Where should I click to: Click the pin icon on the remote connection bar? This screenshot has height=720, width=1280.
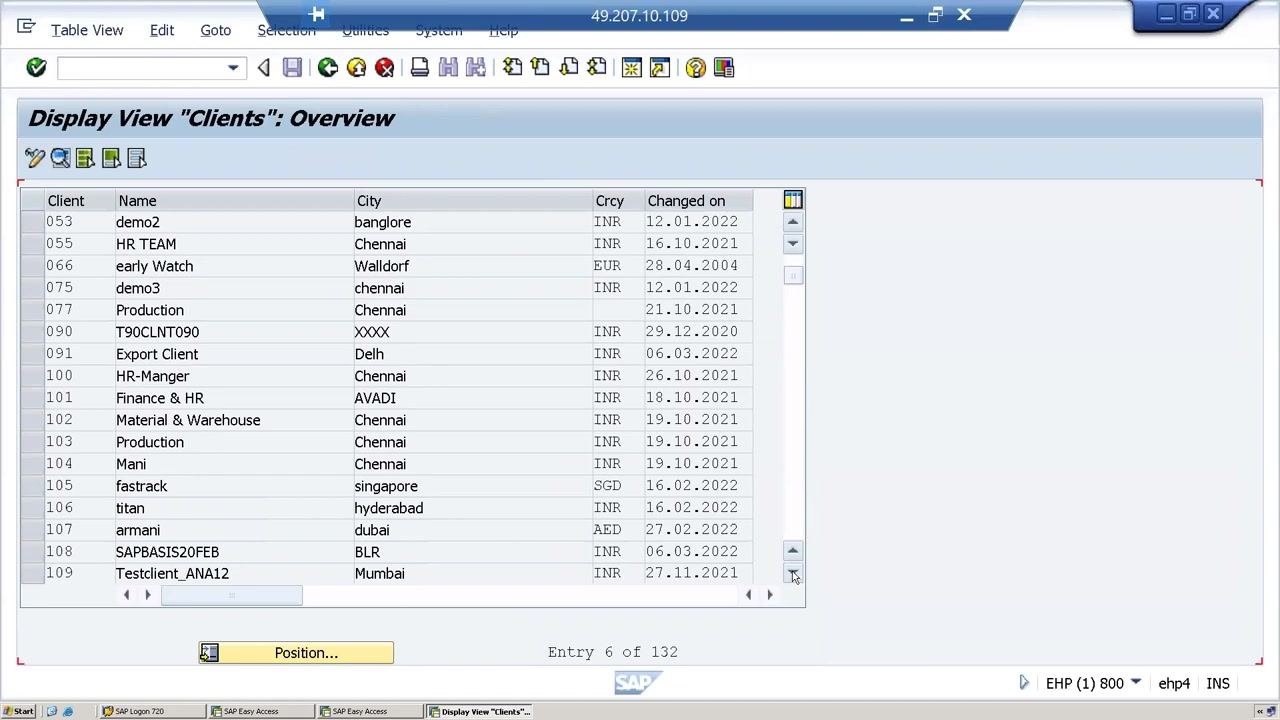point(317,14)
